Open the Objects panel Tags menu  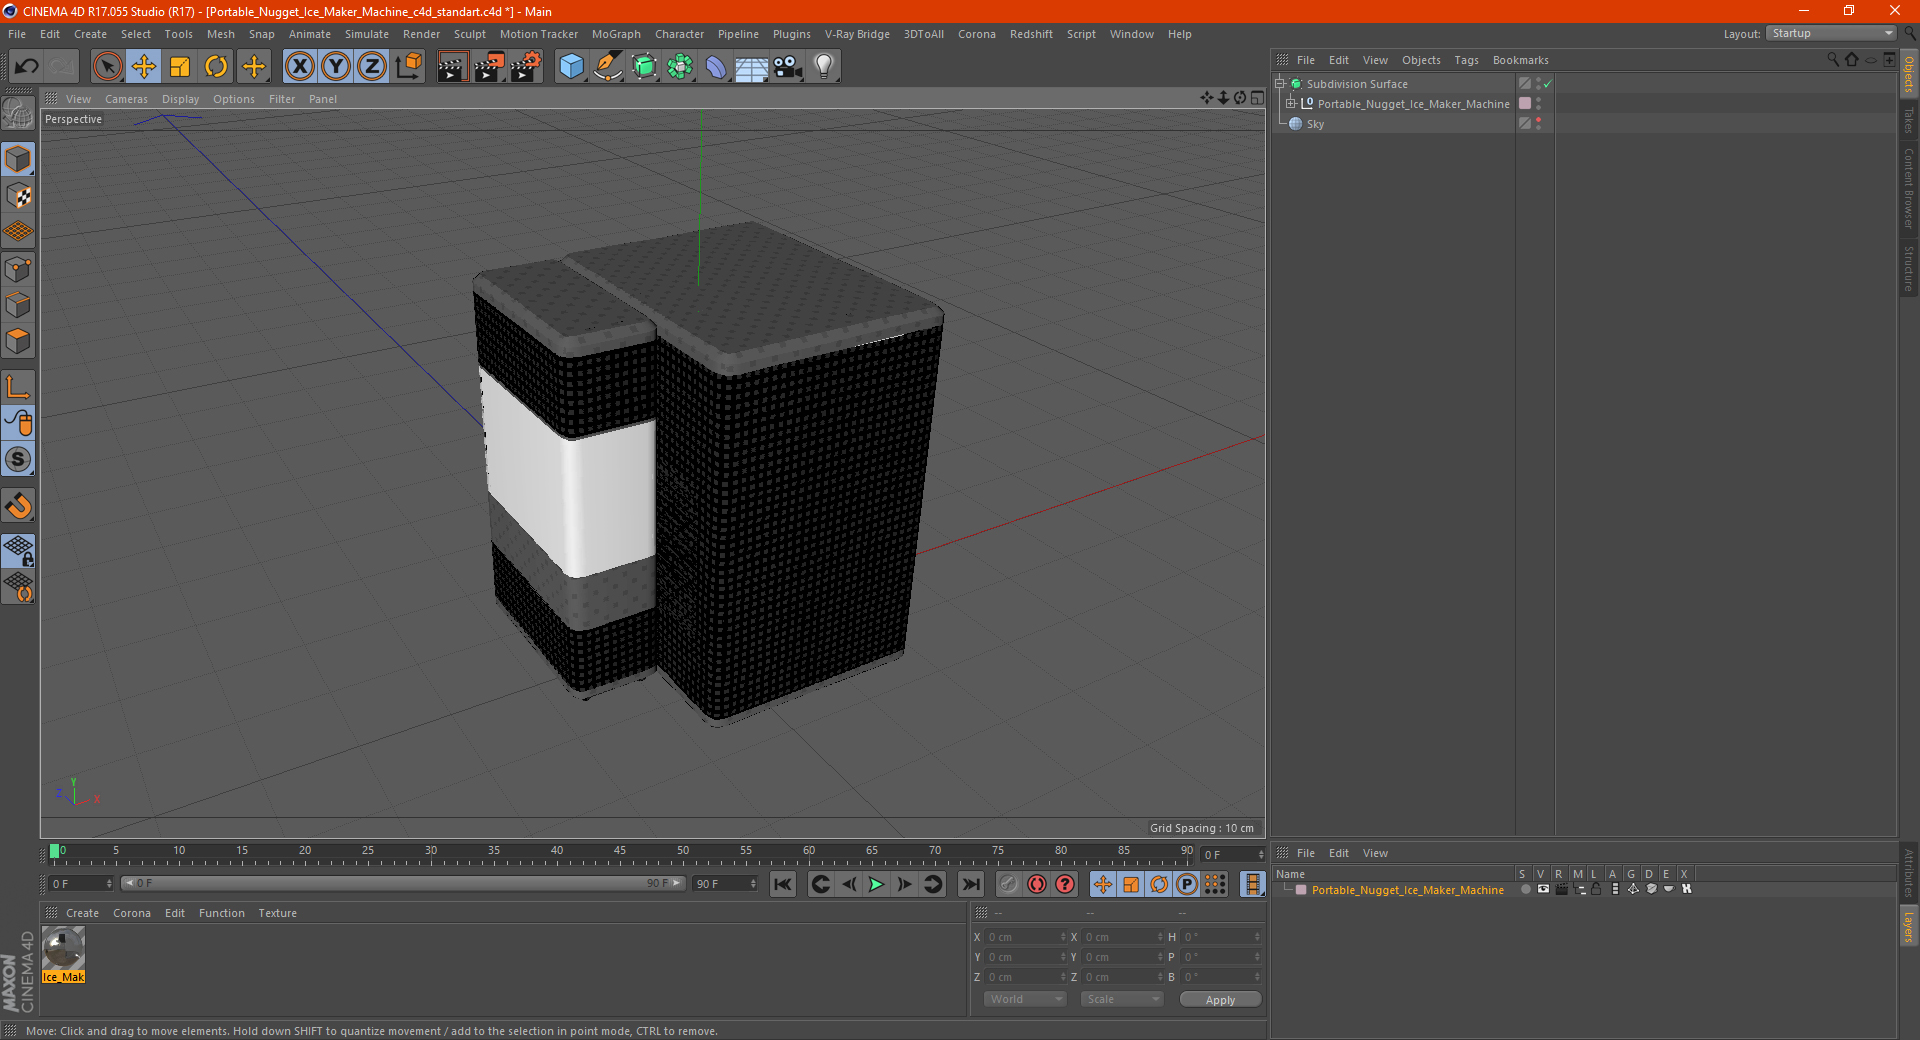pyautogui.click(x=1466, y=60)
